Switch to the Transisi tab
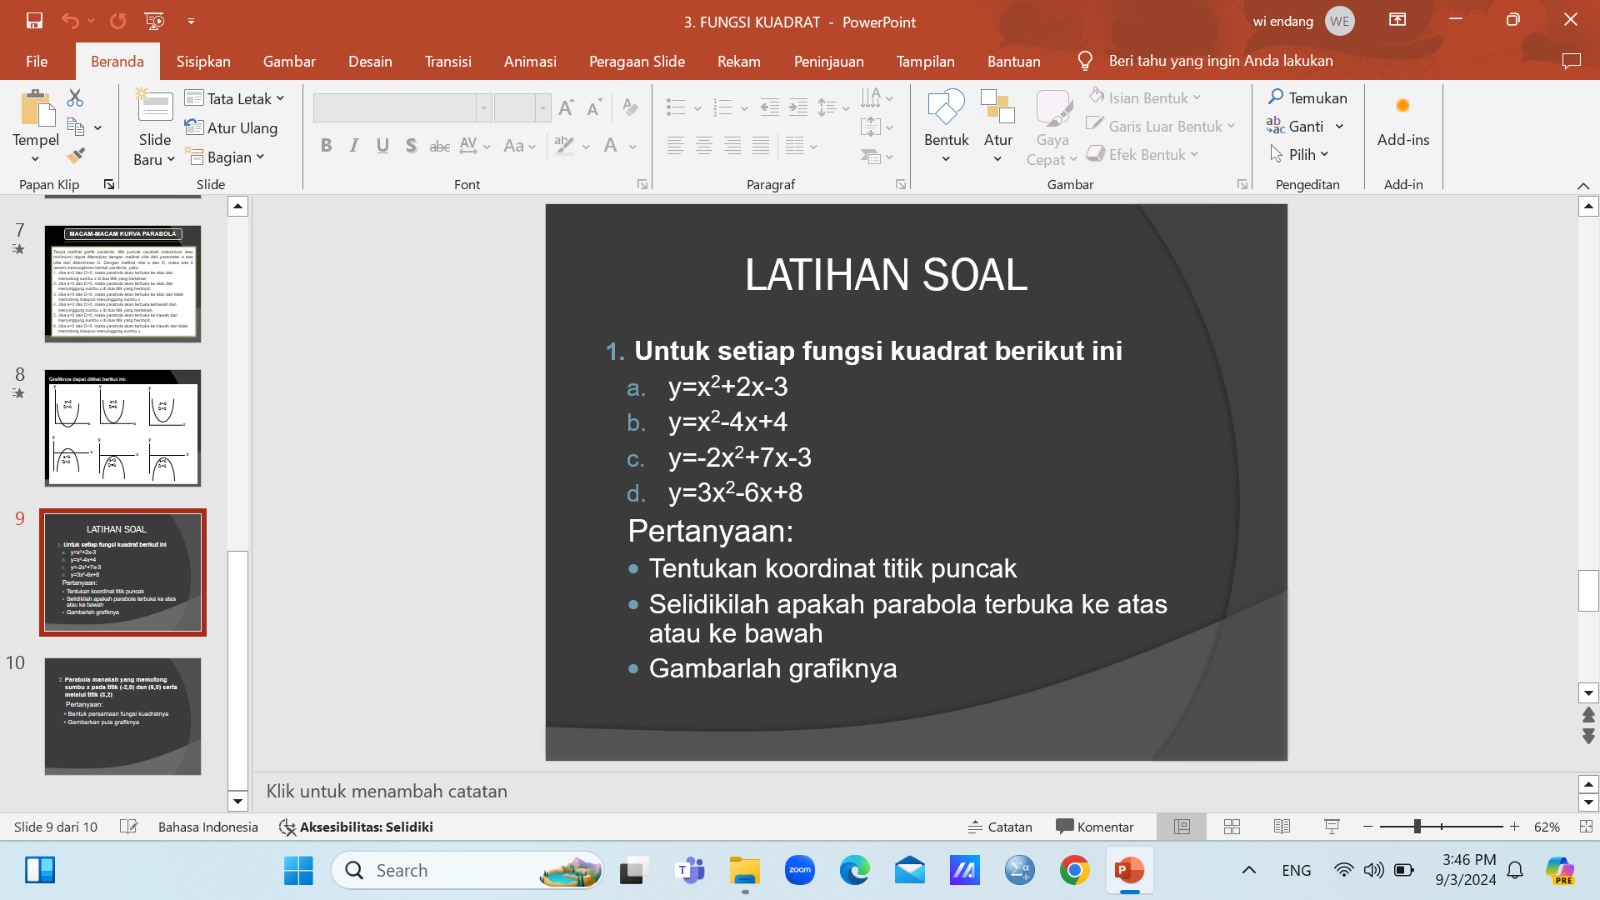 click(448, 61)
